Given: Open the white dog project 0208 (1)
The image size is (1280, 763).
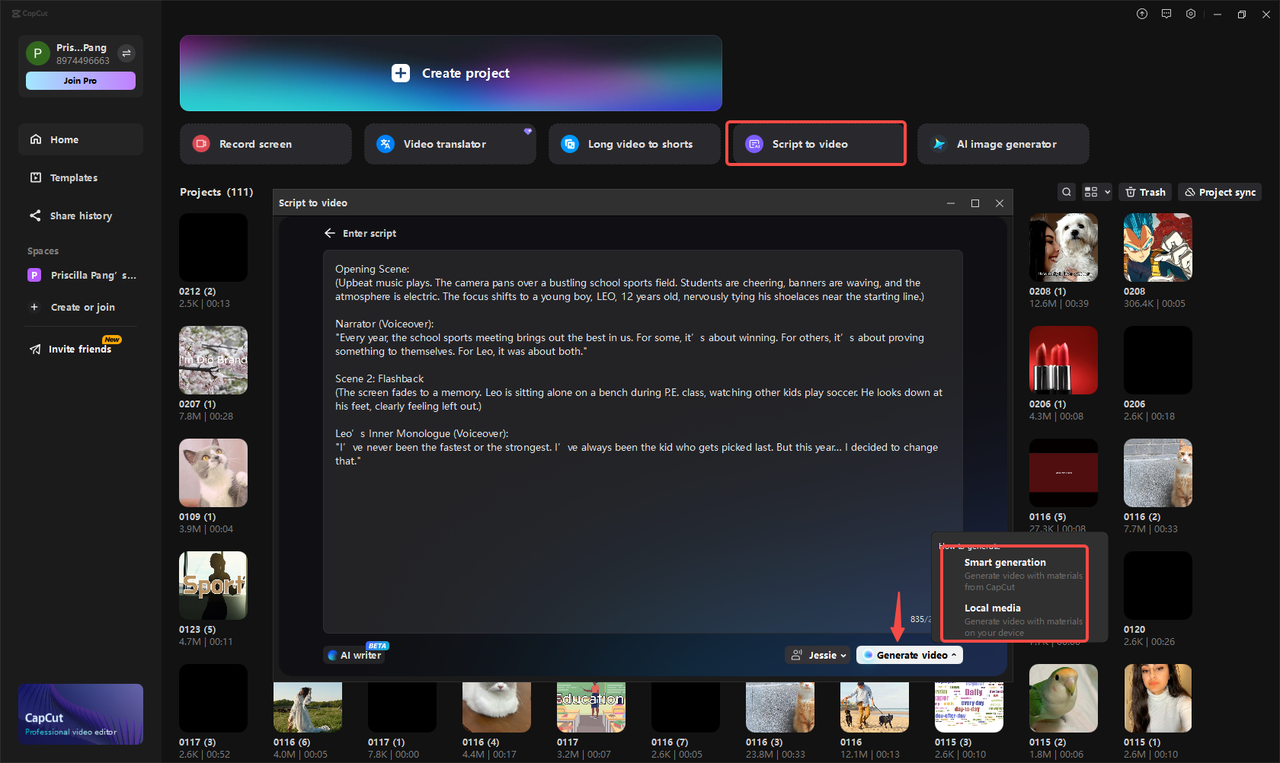Looking at the screenshot, I should (x=1063, y=247).
